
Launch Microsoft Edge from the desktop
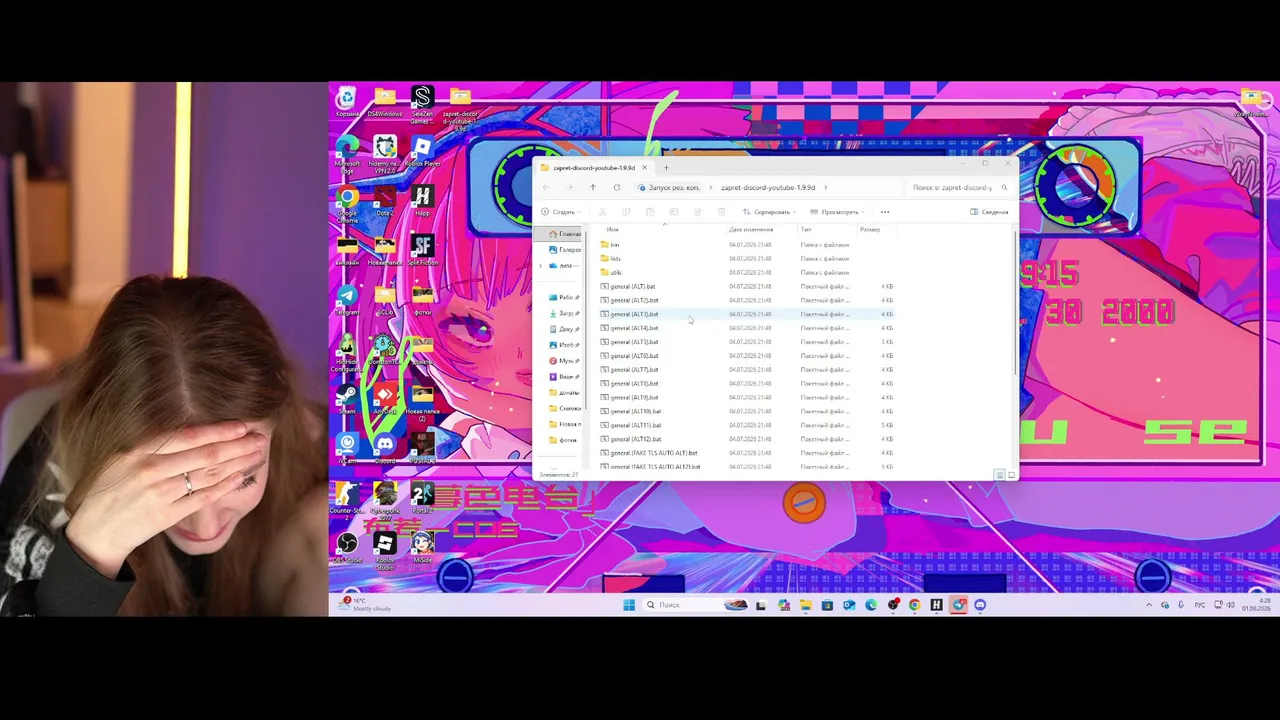[x=347, y=153]
